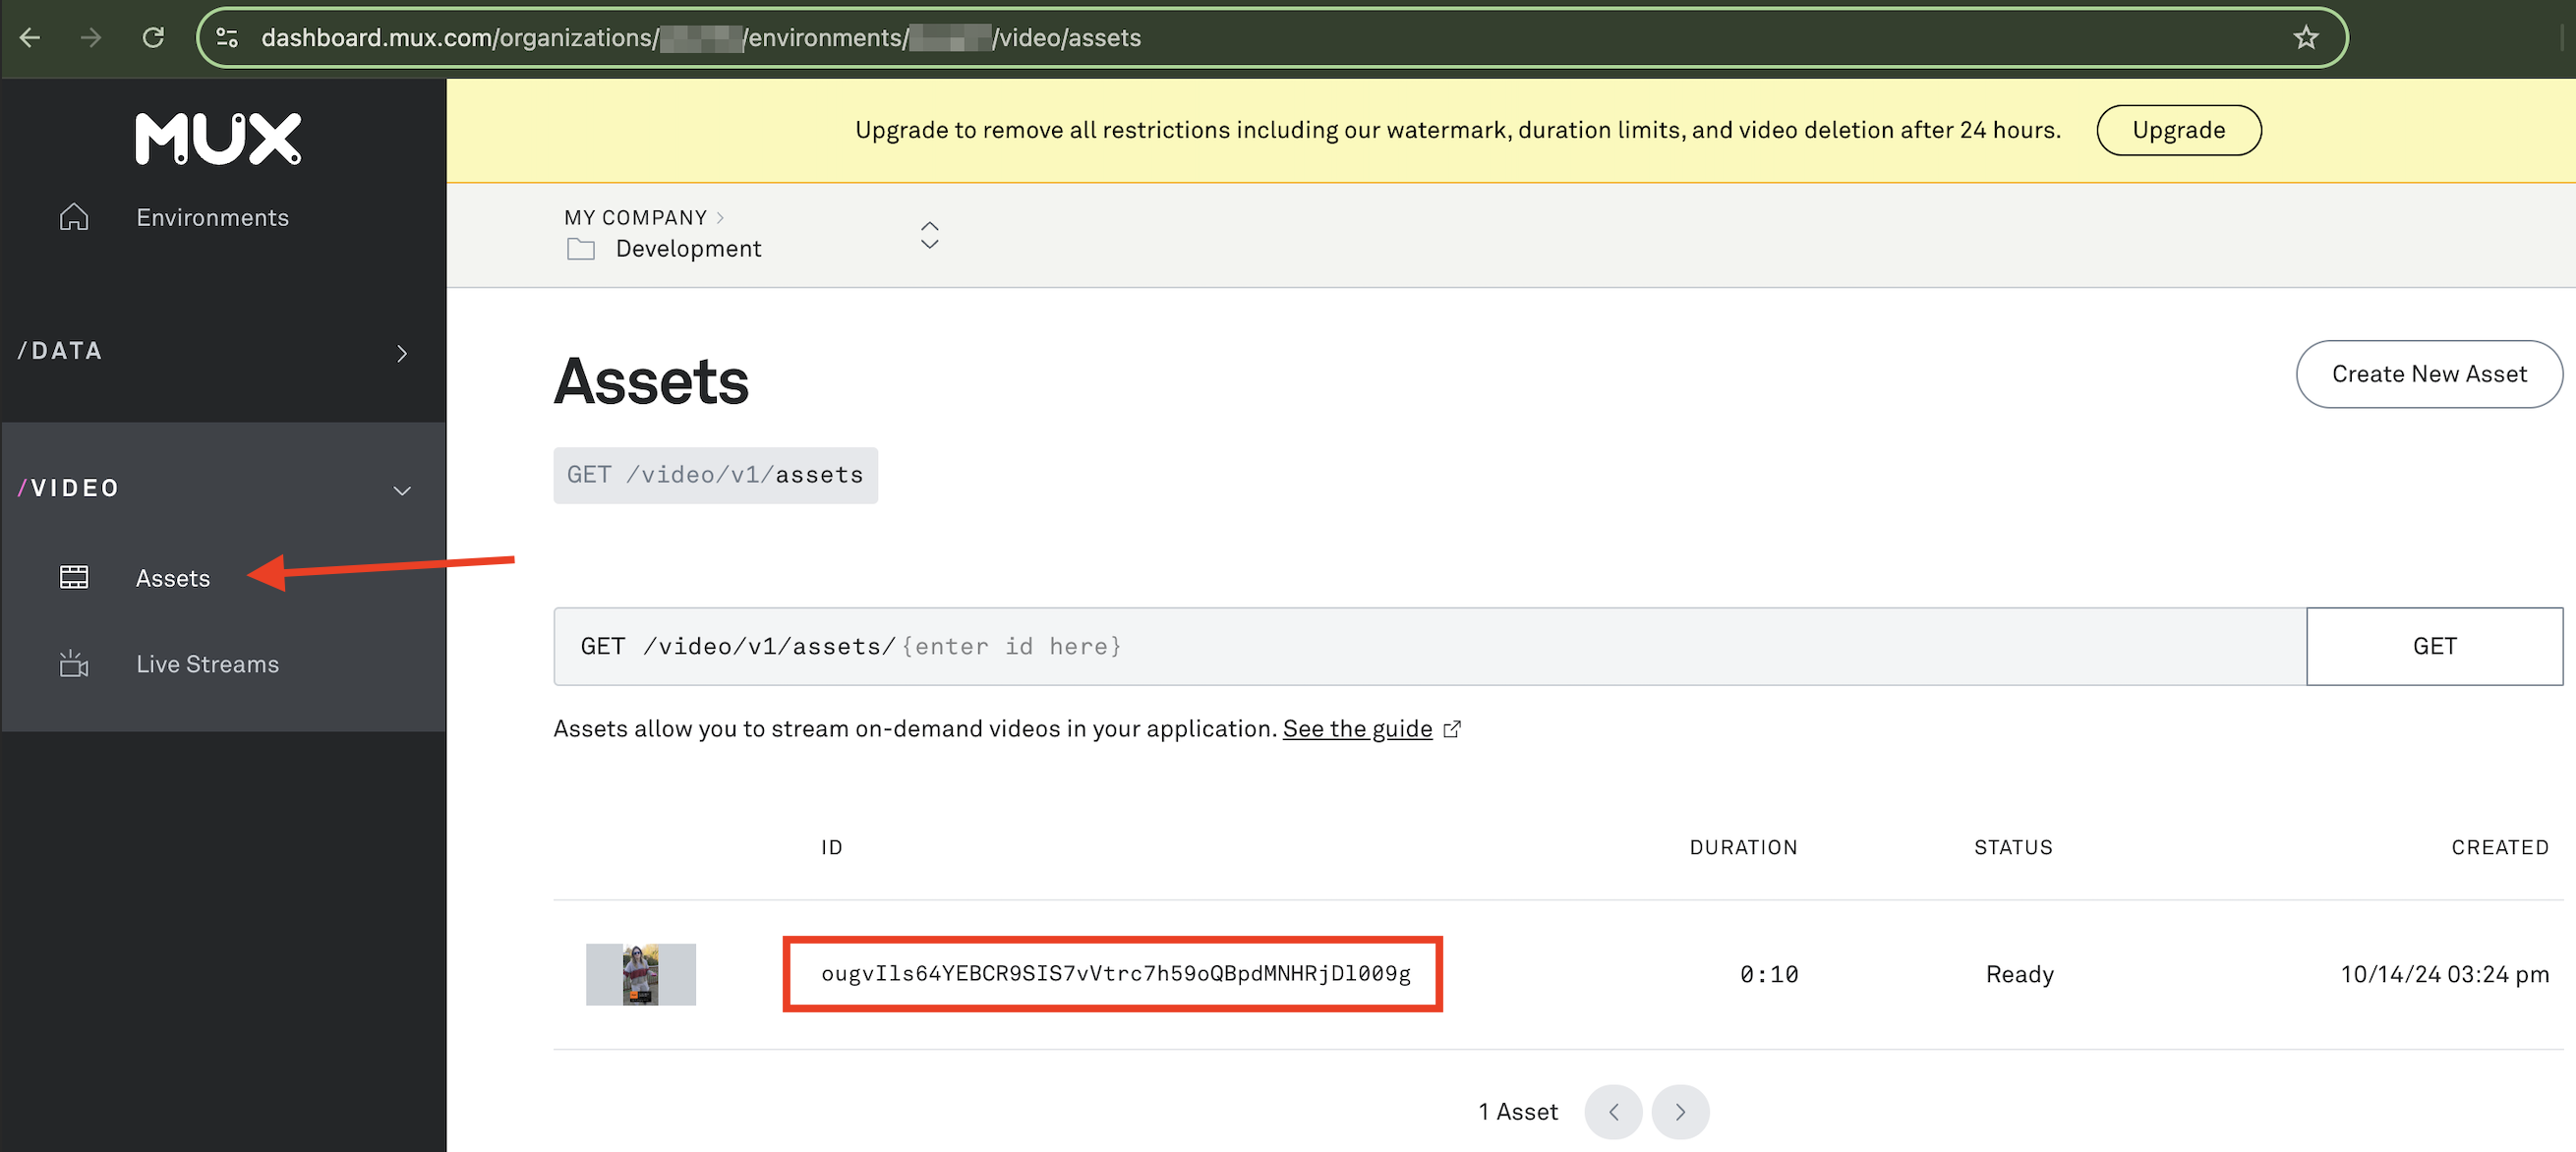Reload the page
This screenshot has width=2576, height=1152.
153,38
